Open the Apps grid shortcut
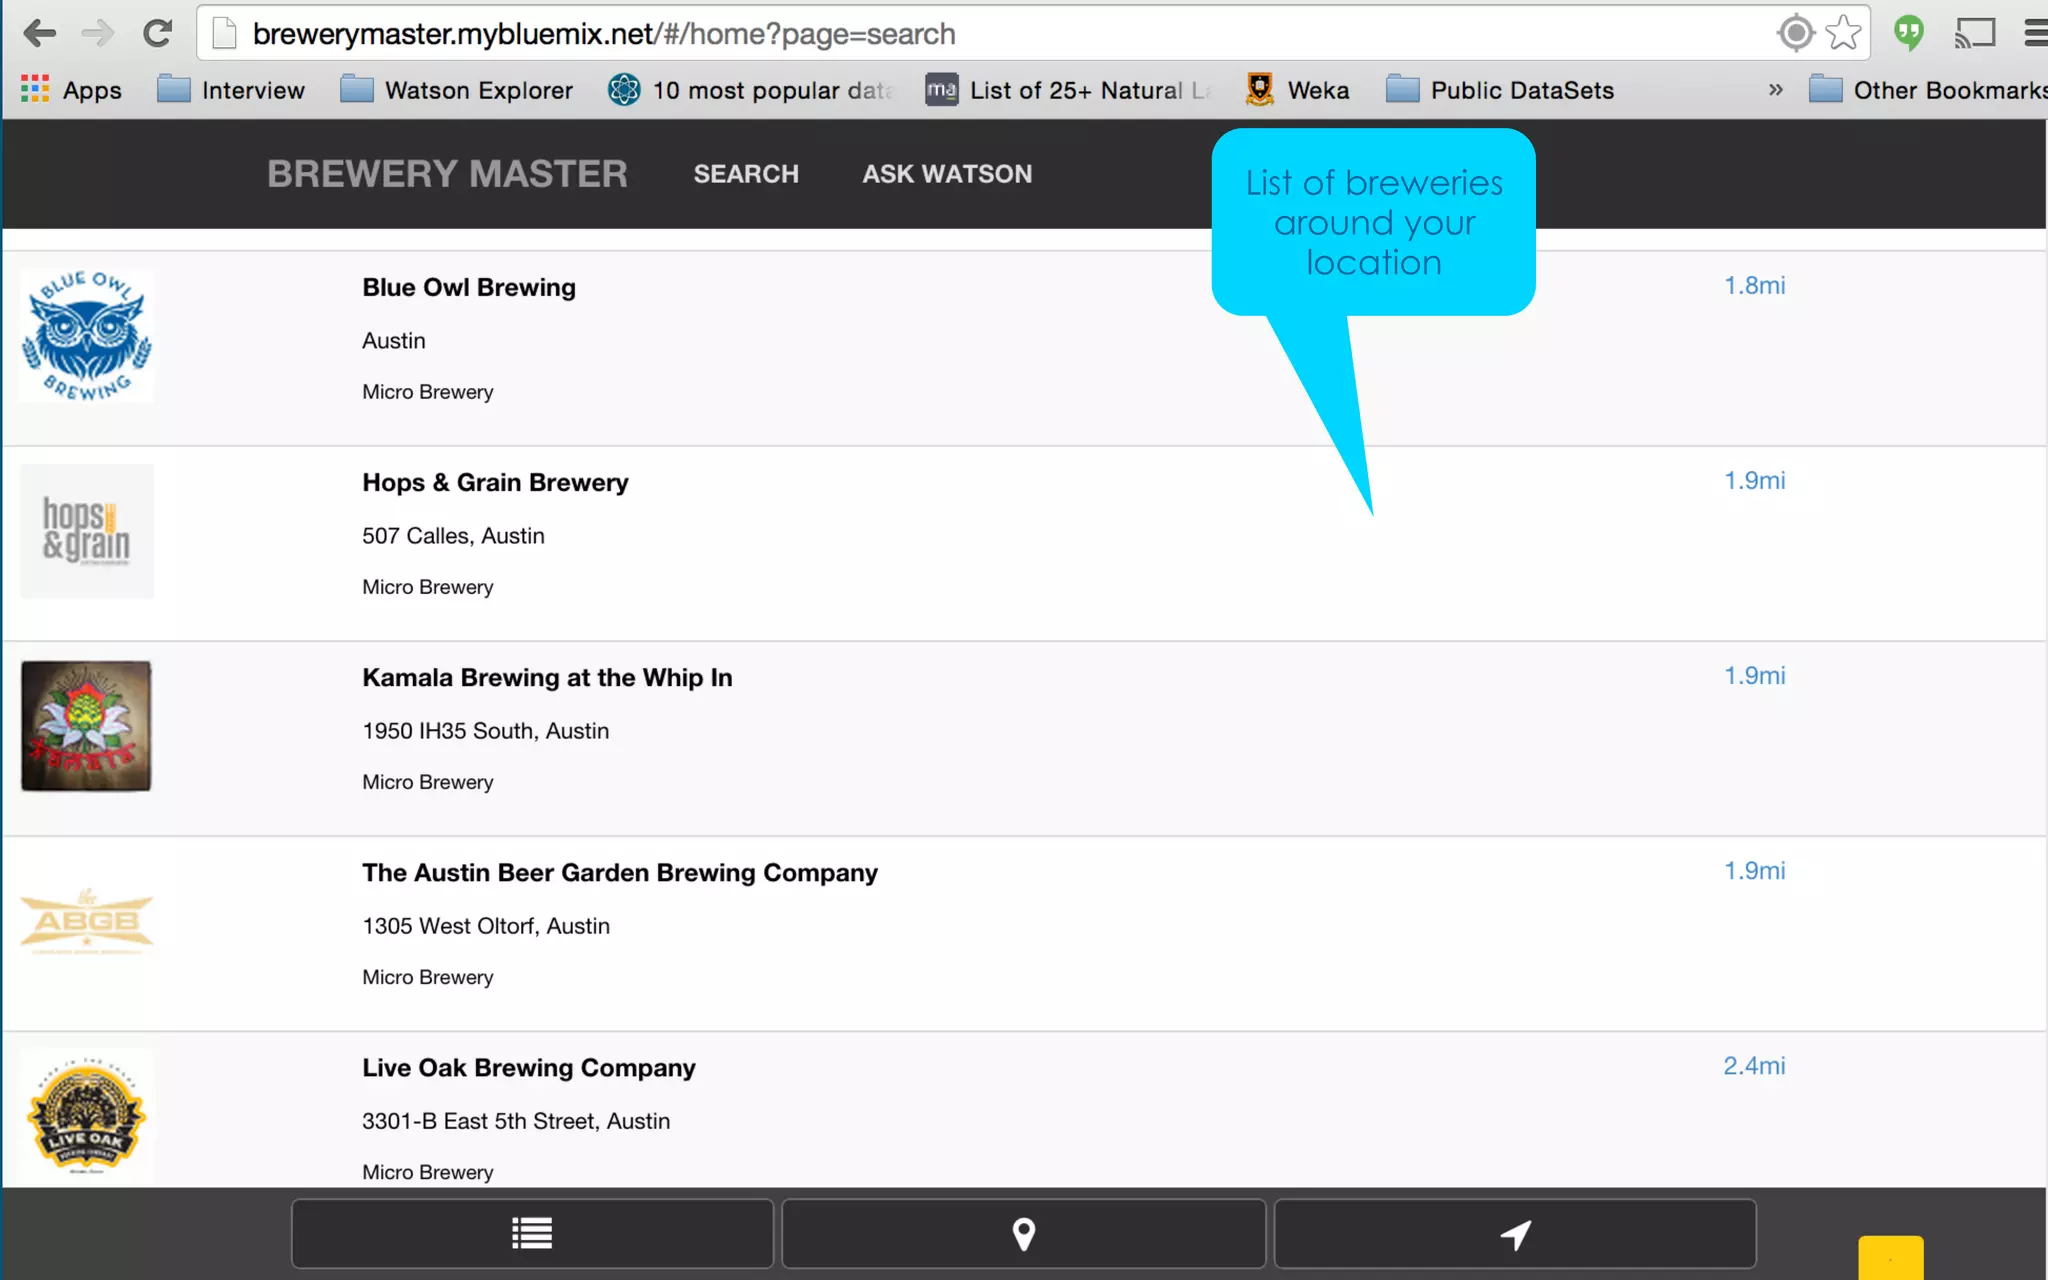 (x=71, y=90)
